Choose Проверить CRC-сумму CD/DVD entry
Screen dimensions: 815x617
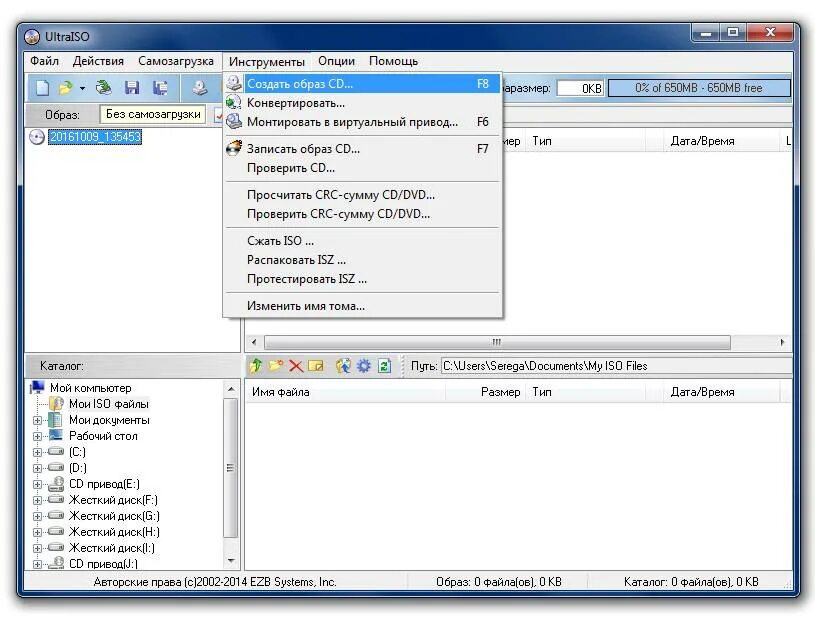(x=363, y=214)
